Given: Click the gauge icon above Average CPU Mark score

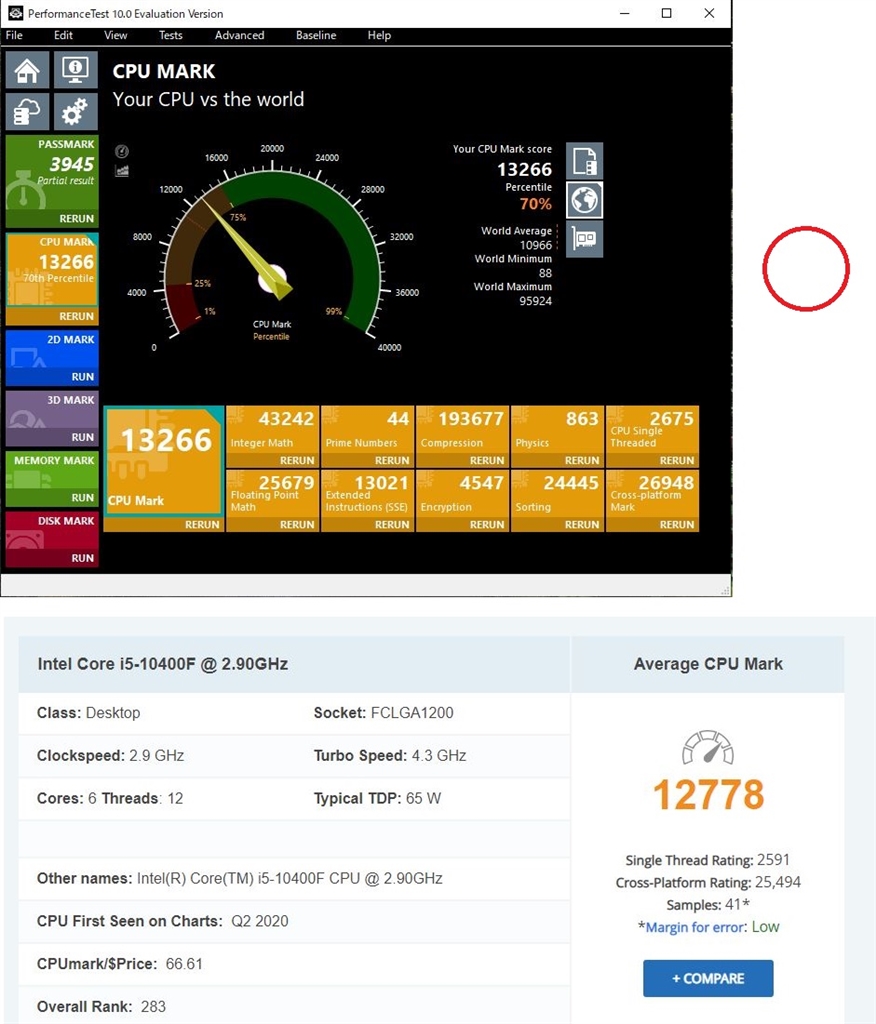Looking at the screenshot, I should [x=707, y=747].
